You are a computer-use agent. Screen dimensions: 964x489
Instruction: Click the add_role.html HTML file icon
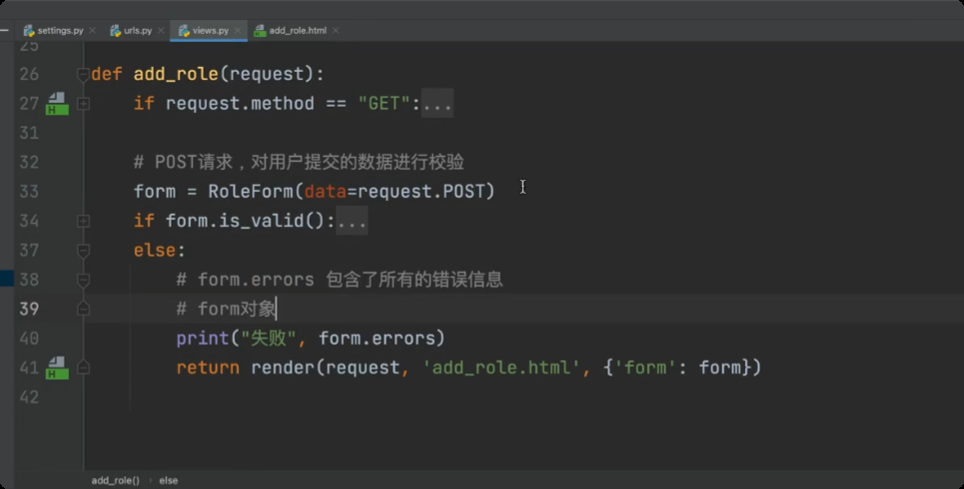260,30
